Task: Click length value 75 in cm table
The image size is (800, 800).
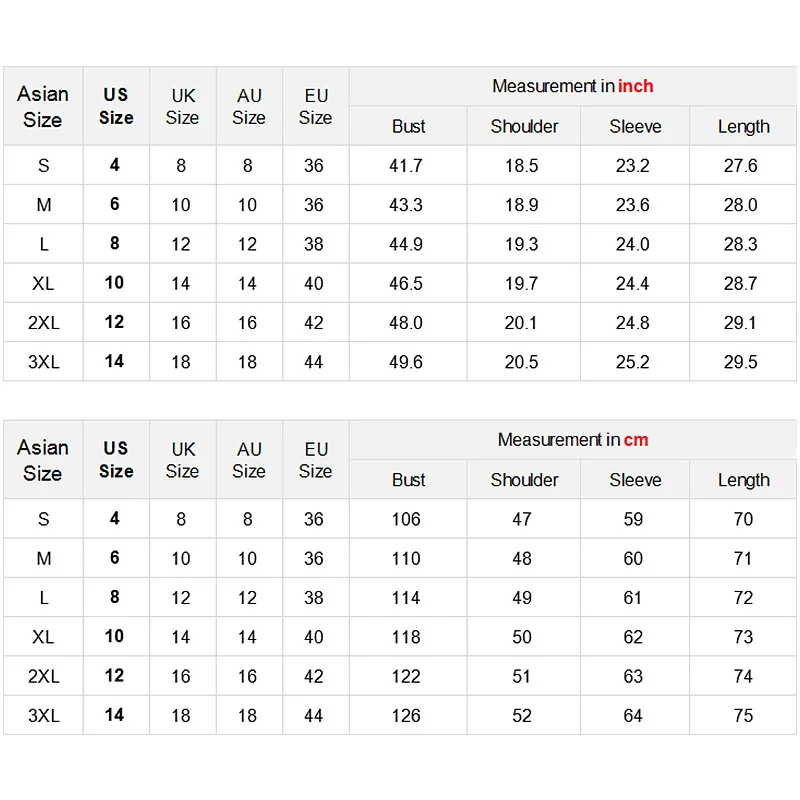Action: [743, 715]
